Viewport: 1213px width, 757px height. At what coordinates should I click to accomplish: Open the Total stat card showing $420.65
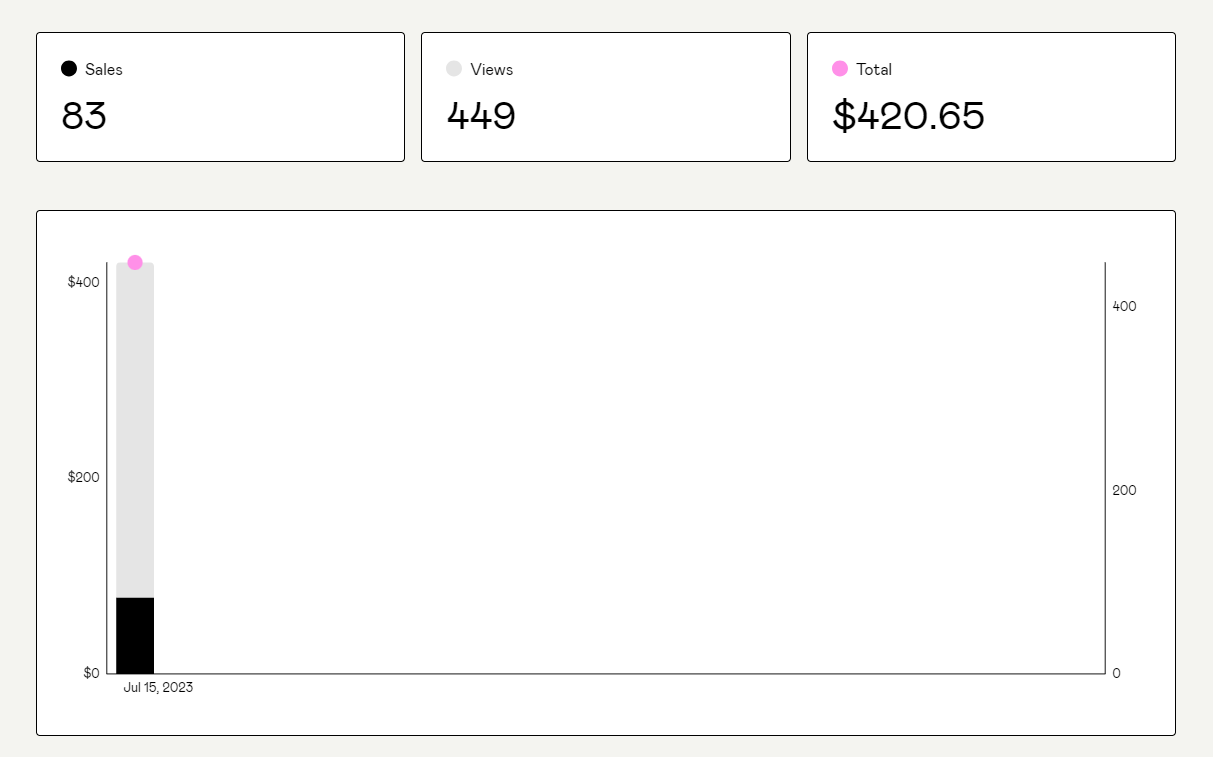[990, 96]
